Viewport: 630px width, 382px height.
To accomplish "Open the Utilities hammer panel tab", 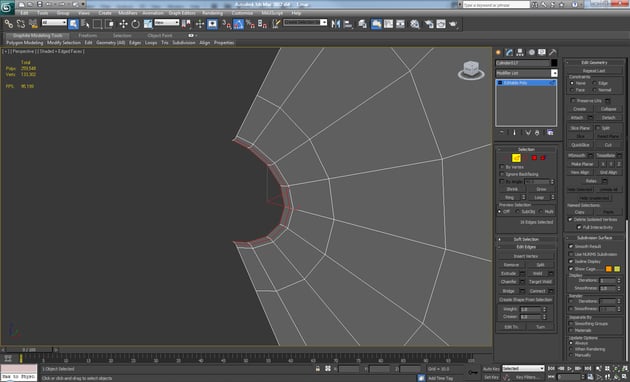I will pyautogui.click(x=552, y=52).
